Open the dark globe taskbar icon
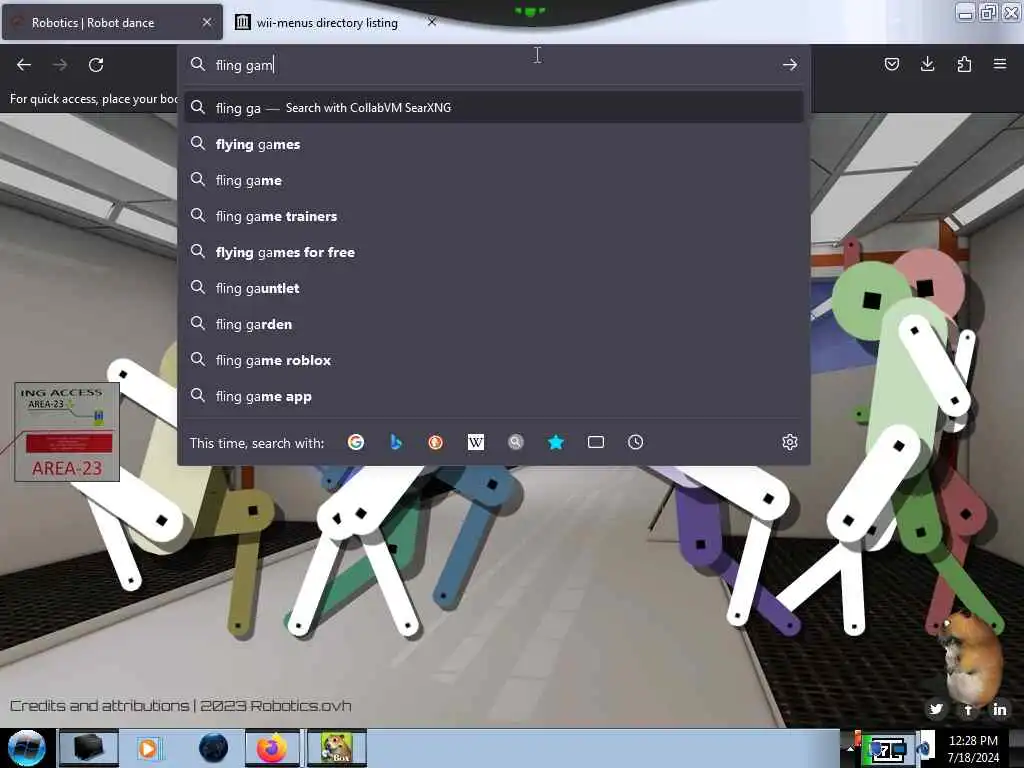This screenshot has width=1024, height=768. 214,748
